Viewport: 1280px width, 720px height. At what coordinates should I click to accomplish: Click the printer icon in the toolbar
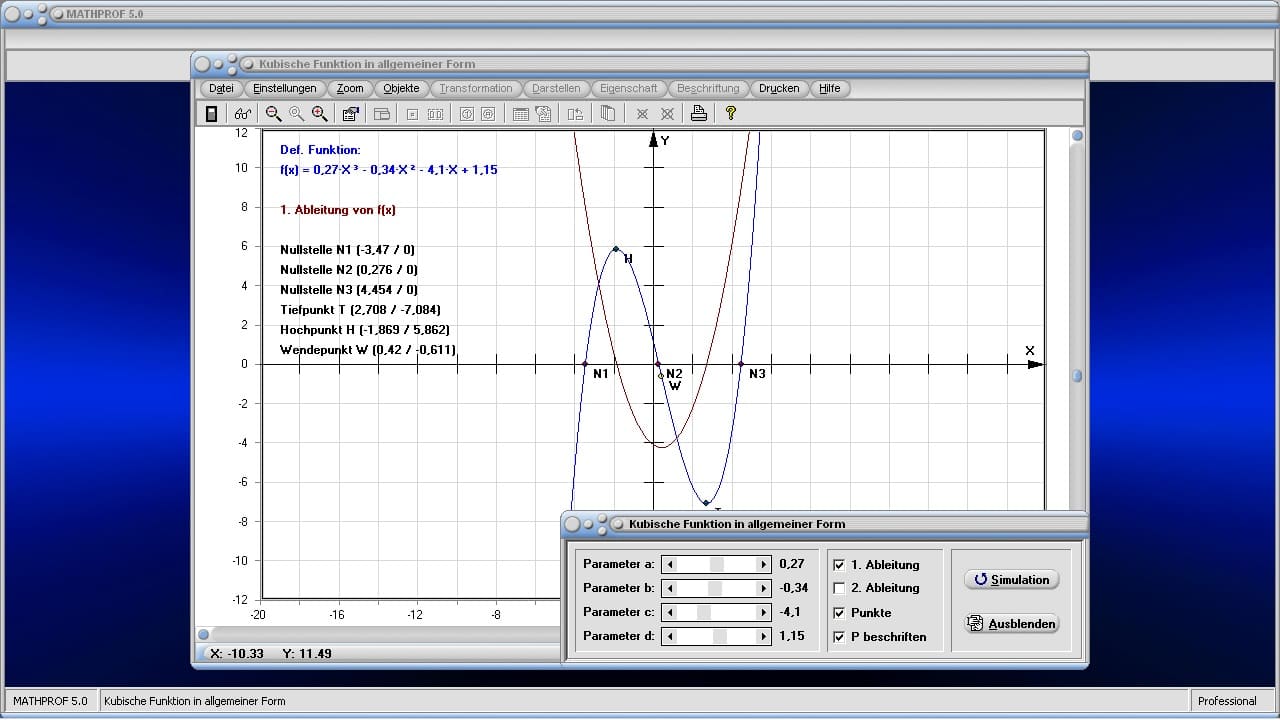point(699,114)
